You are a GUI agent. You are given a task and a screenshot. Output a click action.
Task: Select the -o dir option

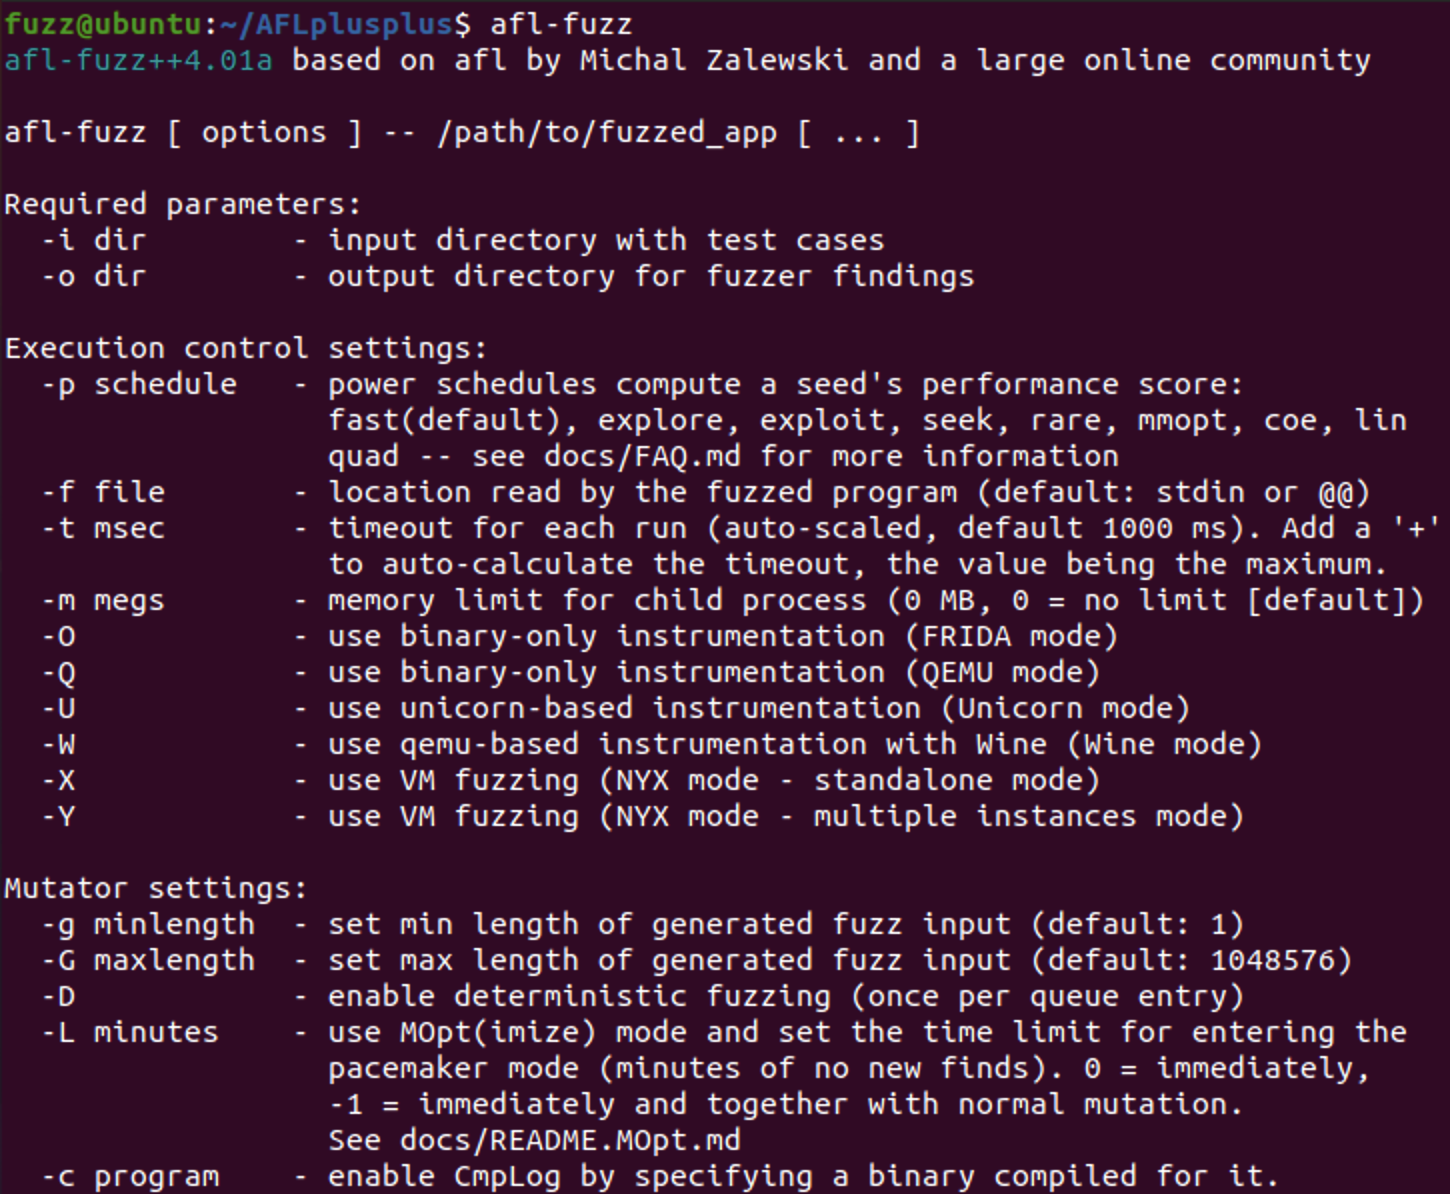[x=94, y=277]
